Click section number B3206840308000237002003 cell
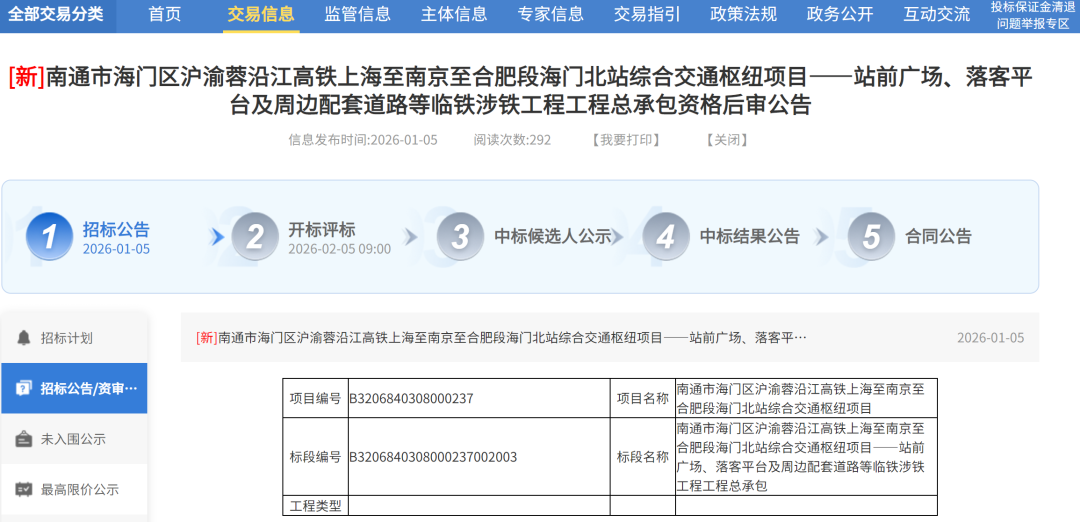The width and height of the screenshot is (1080, 522). pyautogui.click(x=479, y=457)
